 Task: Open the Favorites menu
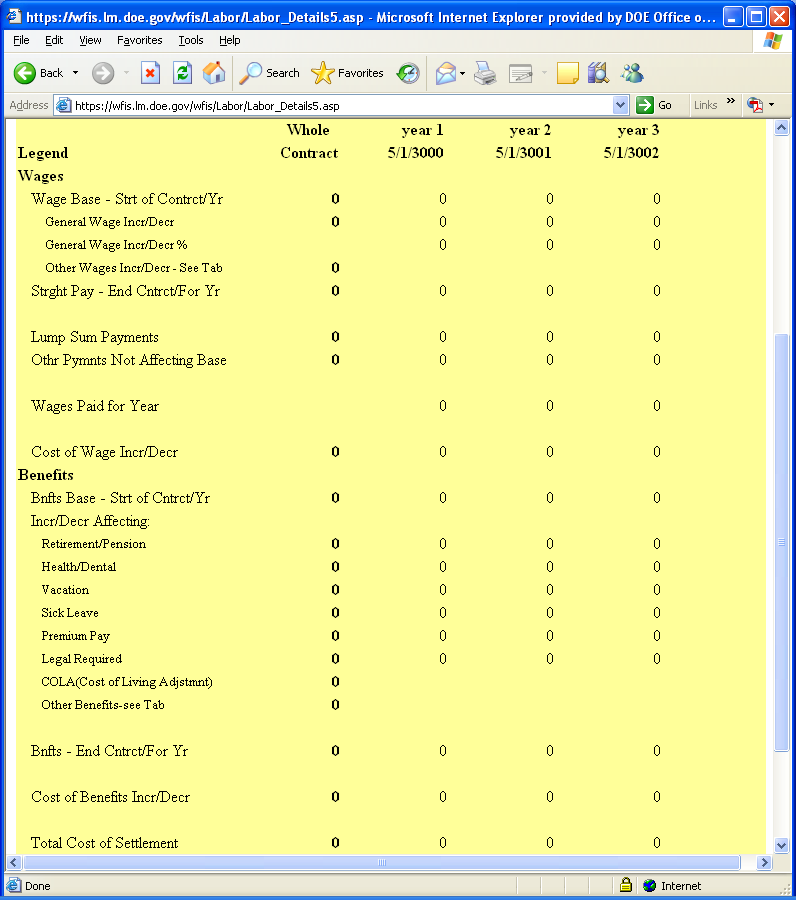click(x=139, y=40)
